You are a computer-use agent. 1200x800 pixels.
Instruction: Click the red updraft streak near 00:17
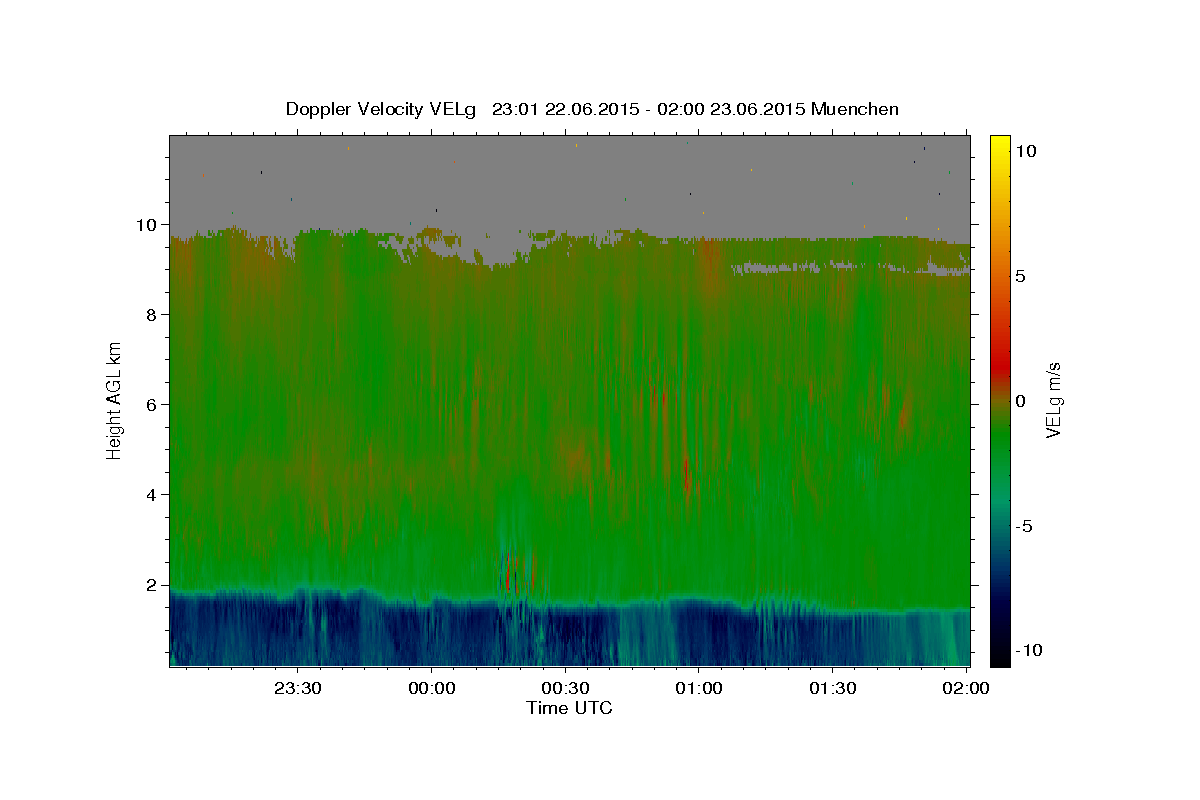click(509, 571)
